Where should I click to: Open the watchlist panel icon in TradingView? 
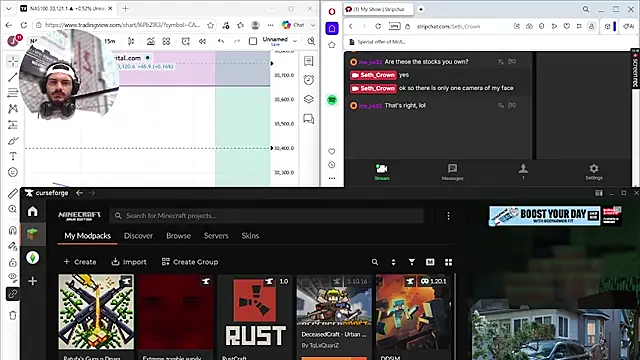click(309, 61)
